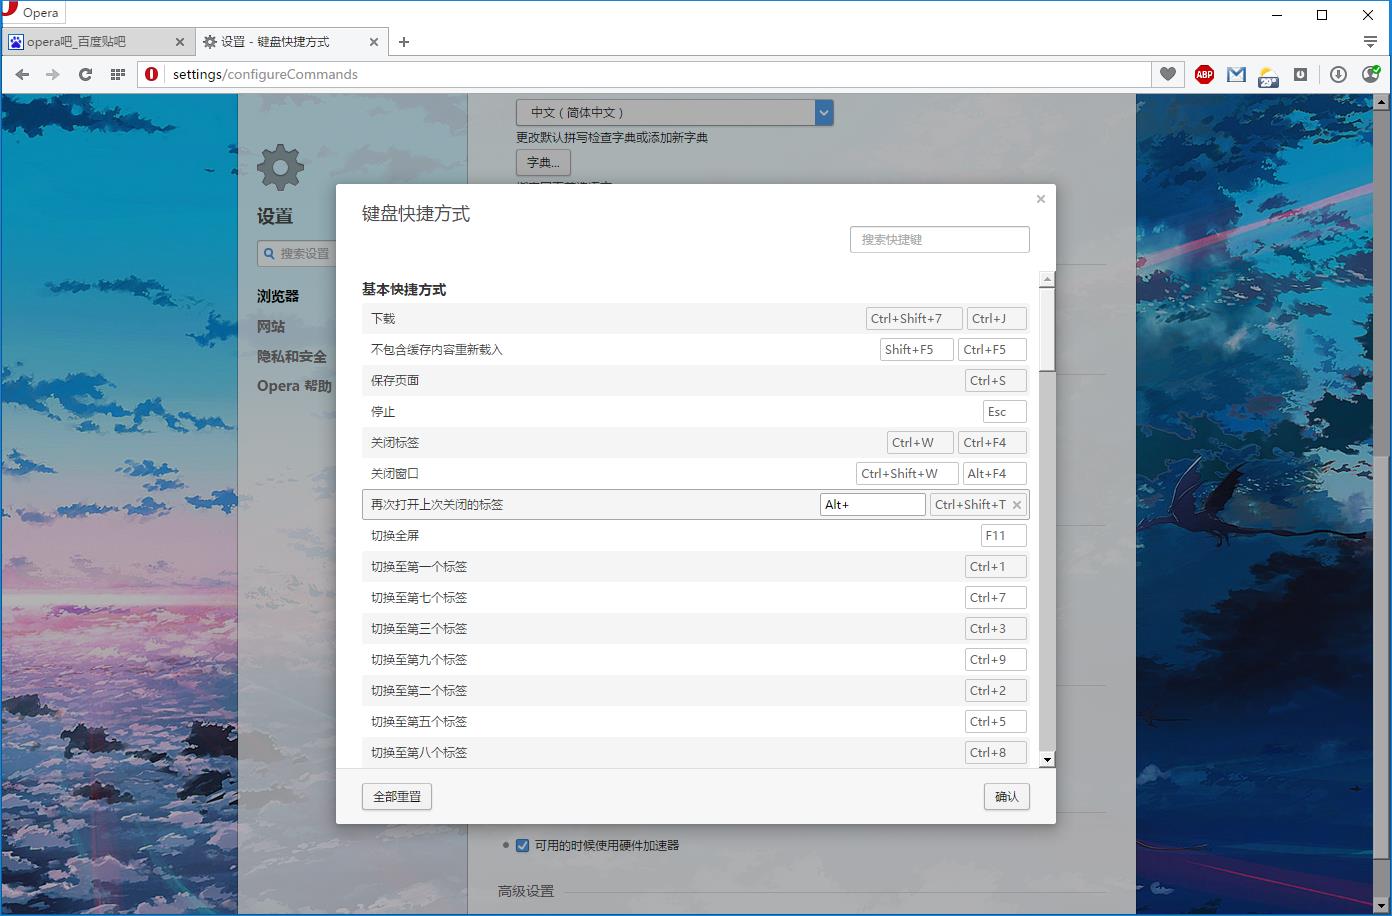The height and width of the screenshot is (916, 1392).
Task: Go back to the previous page
Action: click(x=22, y=74)
